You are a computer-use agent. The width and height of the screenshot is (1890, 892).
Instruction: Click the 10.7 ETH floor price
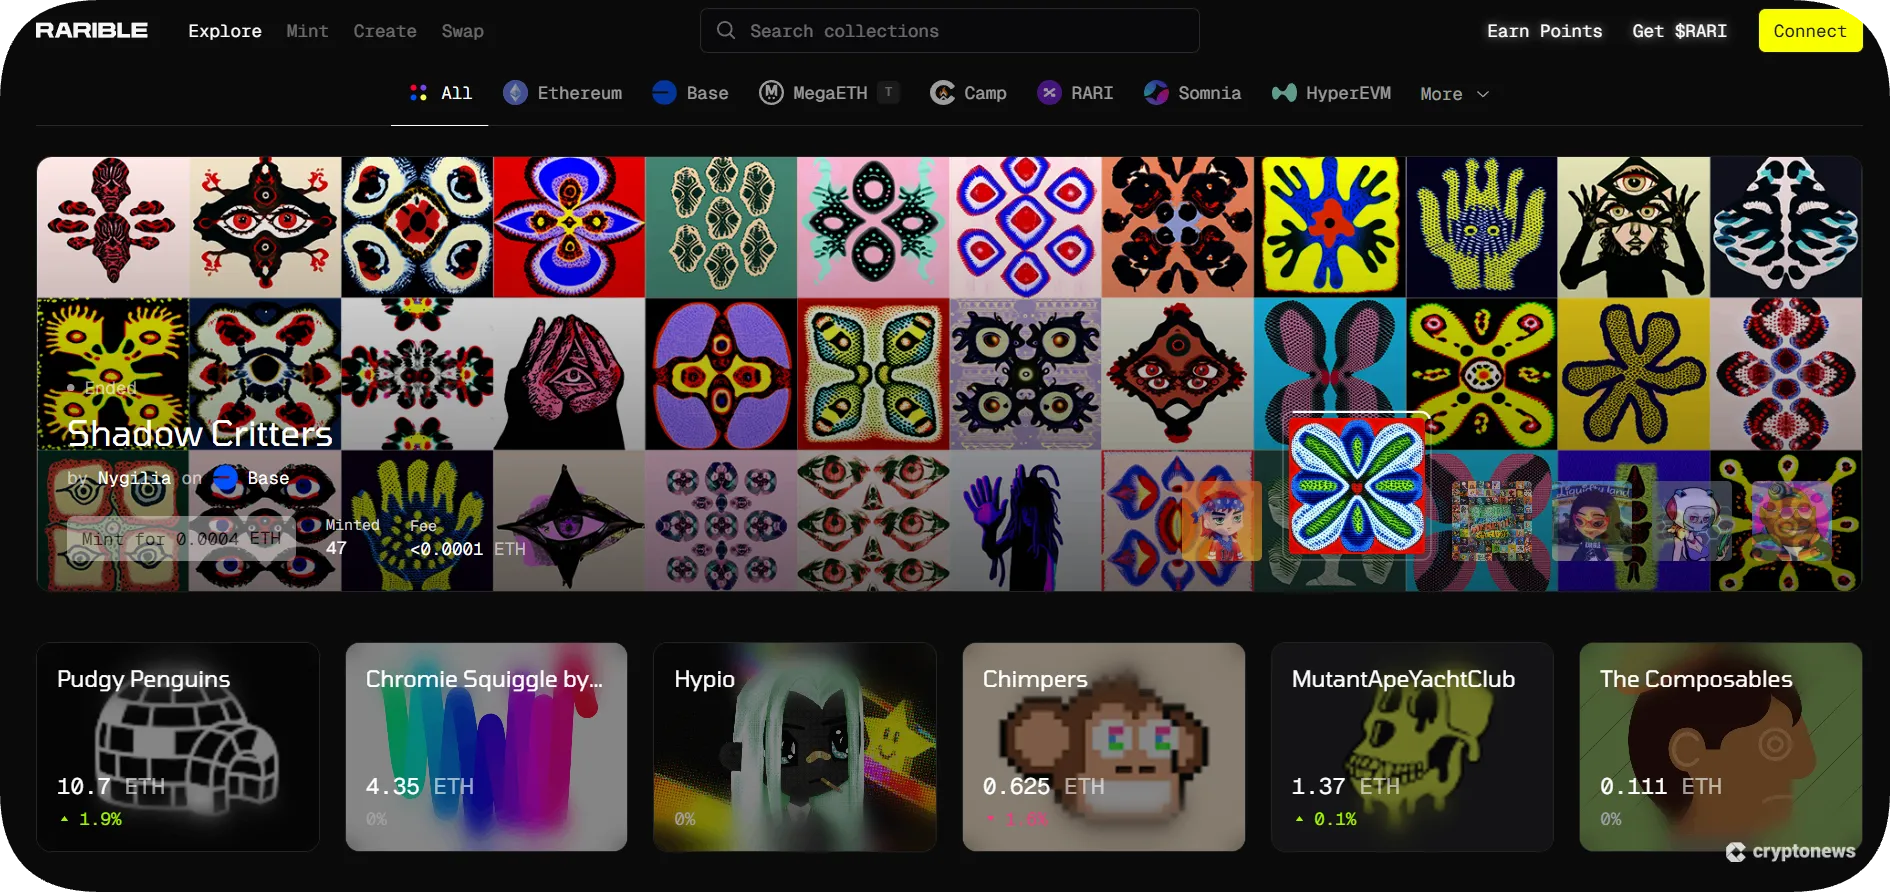tap(111, 787)
